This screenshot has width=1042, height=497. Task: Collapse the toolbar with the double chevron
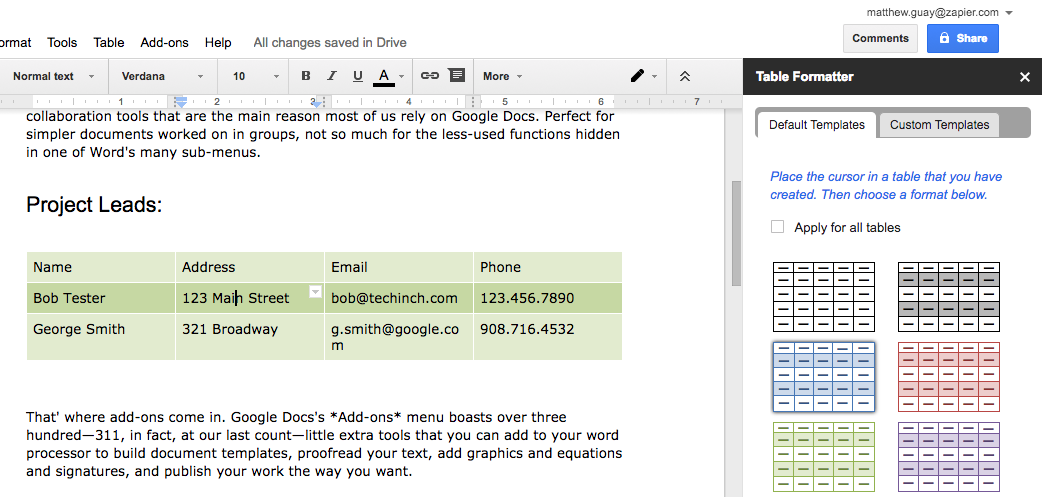coord(685,76)
